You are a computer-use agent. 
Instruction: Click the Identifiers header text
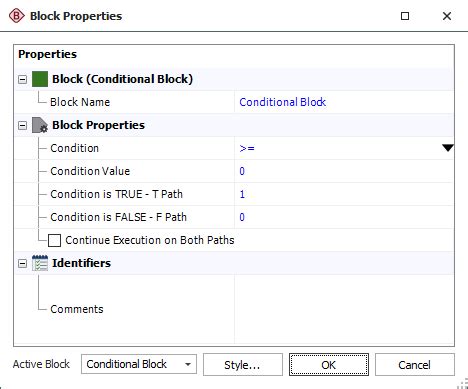pyautogui.click(x=81, y=263)
